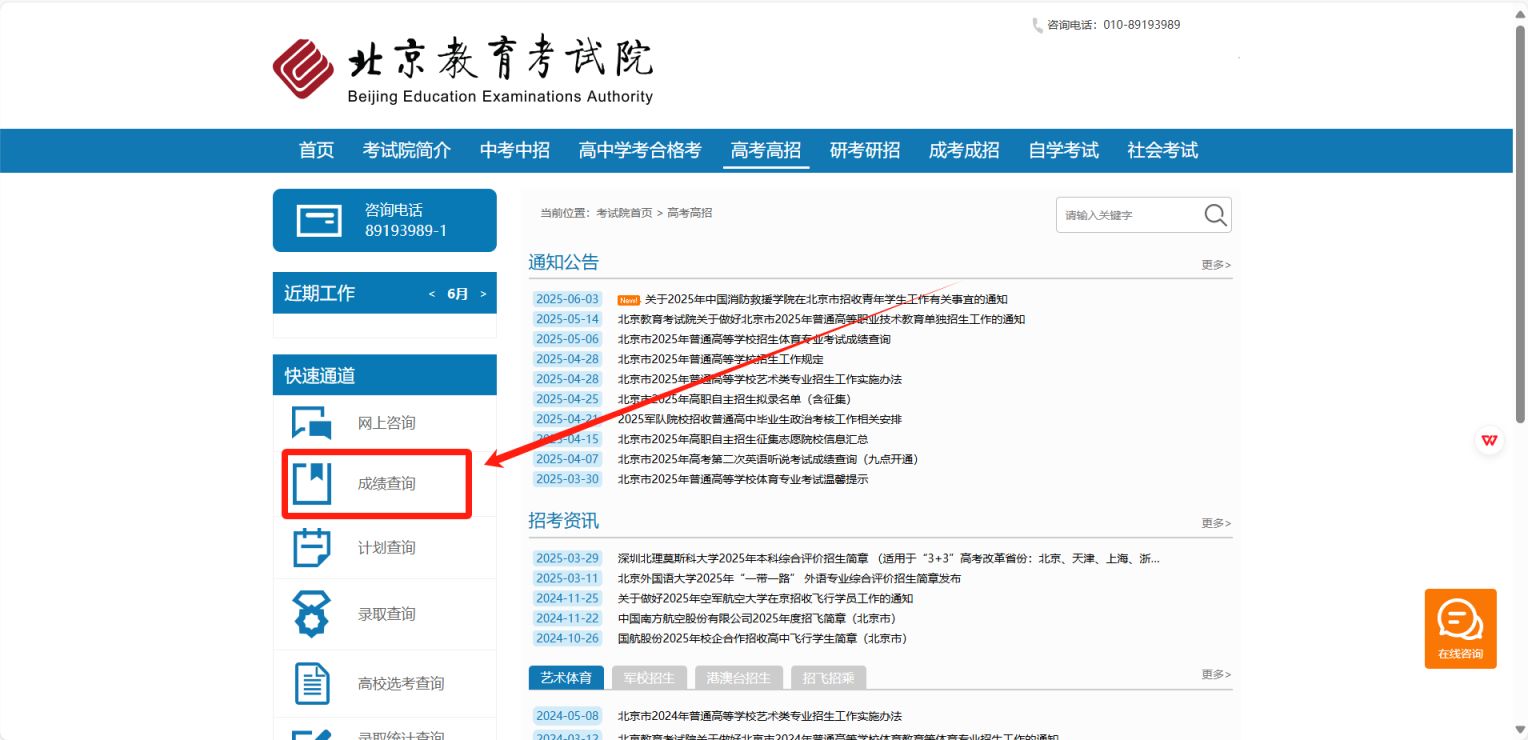Open 高校选考查询 quick channel link
Viewport: 1528px width, 740px height.
coord(401,684)
